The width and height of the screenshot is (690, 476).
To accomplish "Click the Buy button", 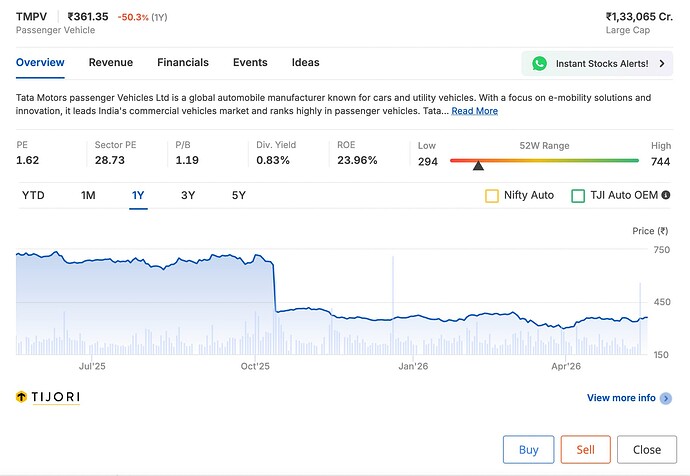I will pos(529,450).
